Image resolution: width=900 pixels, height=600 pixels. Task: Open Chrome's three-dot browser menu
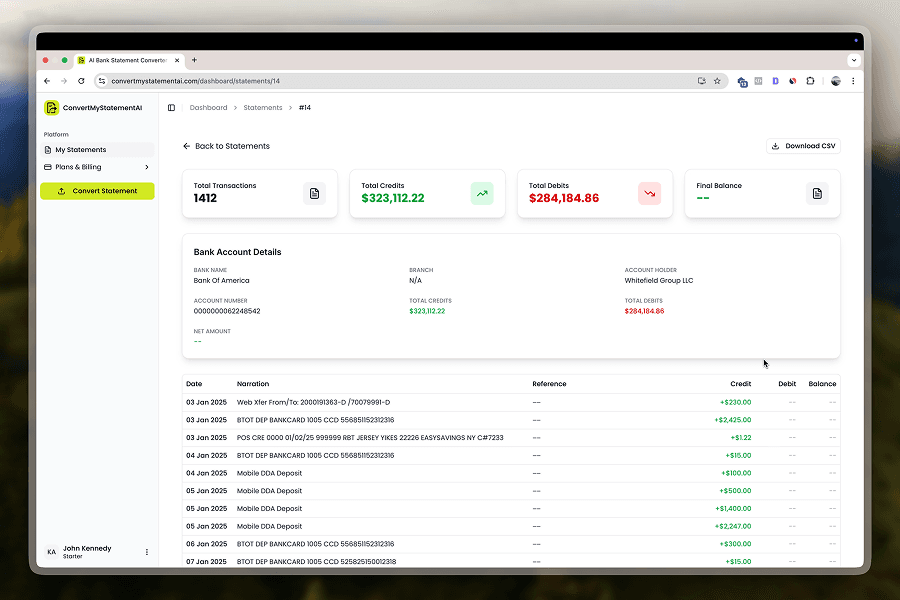click(x=853, y=81)
